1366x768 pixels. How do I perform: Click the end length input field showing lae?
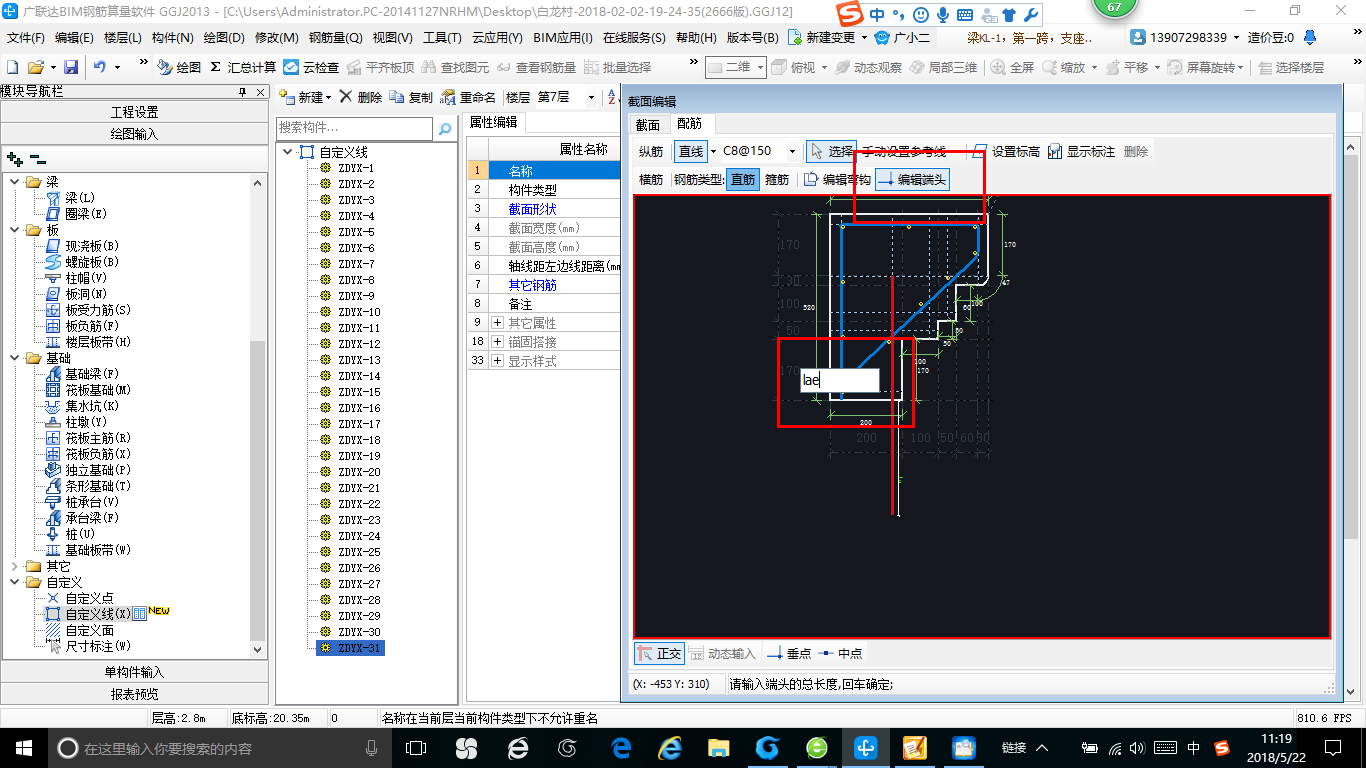click(x=839, y=380)
